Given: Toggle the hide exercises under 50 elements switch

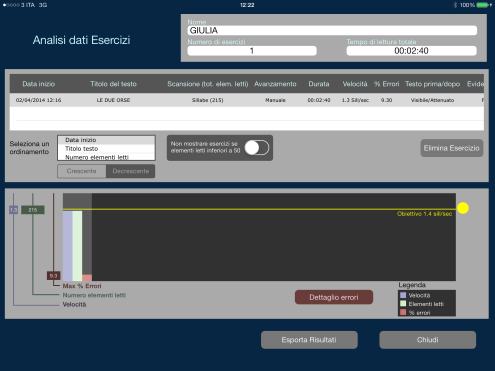Looking at the screenshot, I should (257, 148).
